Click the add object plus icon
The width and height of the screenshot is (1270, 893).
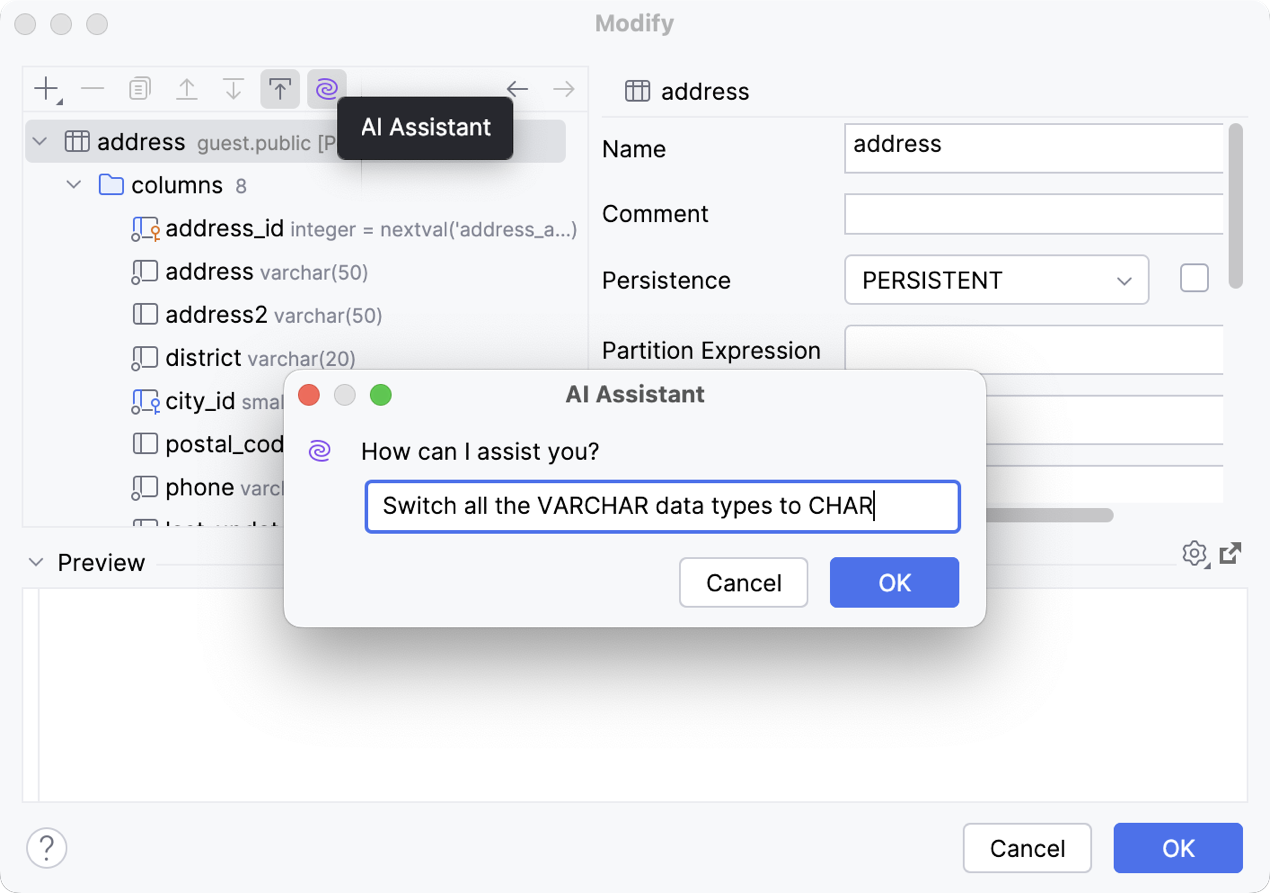(46, 90)
